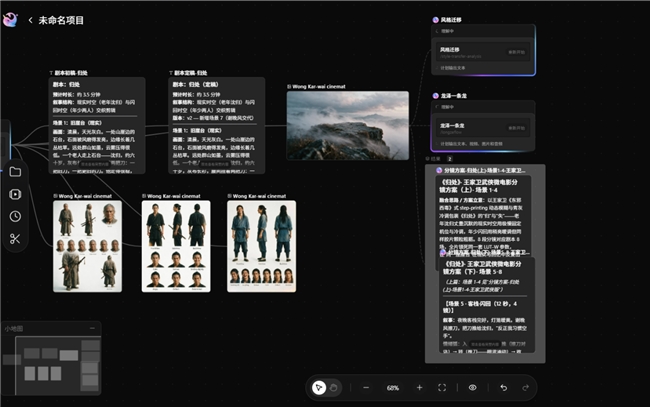Go back using the arrow beside 未命名项目
The height and width of the screenshot is (407, 650).
coord(30,20)
